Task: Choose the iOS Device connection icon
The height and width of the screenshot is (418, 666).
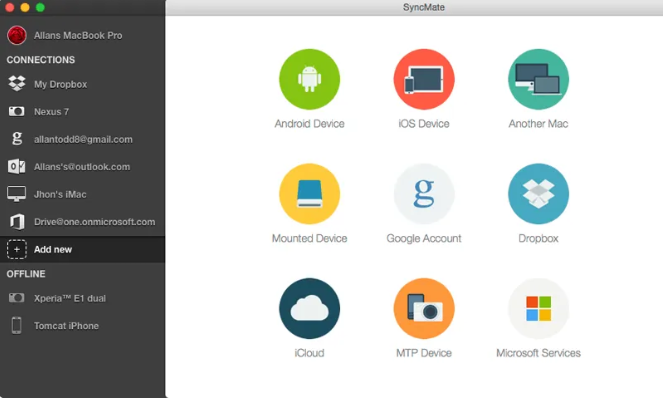Action: (424, 79)
